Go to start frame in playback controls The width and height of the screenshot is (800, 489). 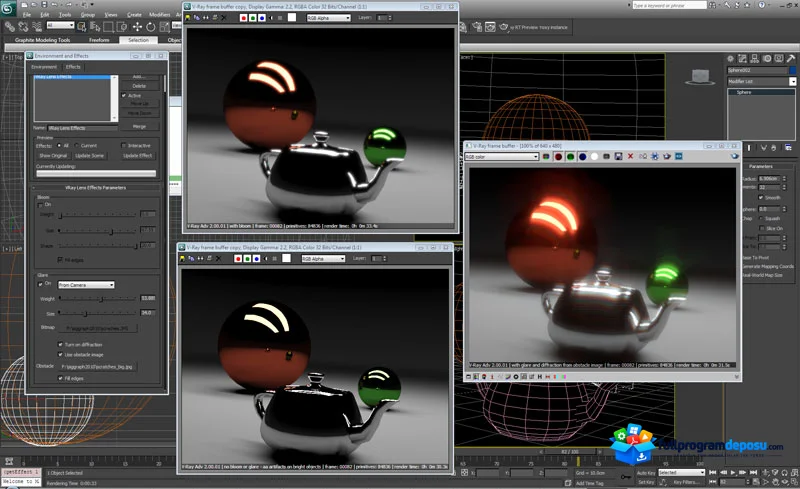tap(713, 473)
